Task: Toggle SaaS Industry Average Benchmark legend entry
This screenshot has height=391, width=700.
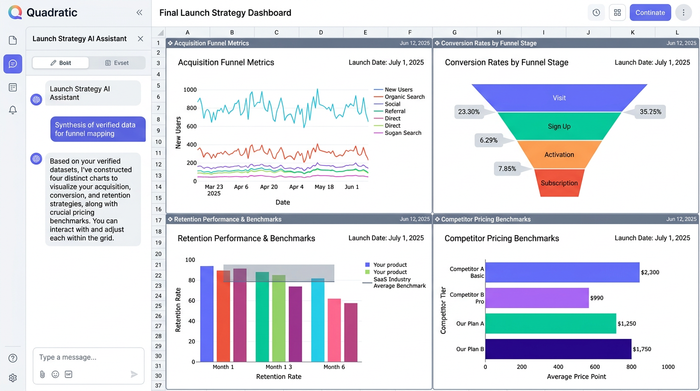Action: point(395,283)
